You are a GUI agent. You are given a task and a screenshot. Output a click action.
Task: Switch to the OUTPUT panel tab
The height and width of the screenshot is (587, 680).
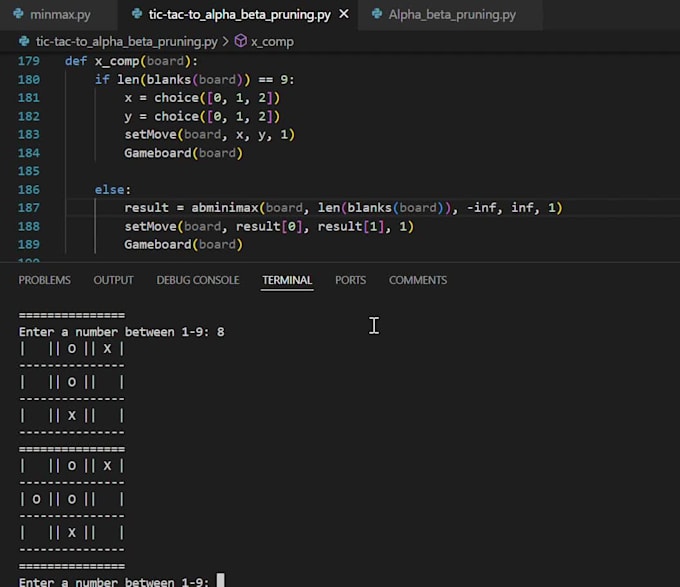(113, 280)
